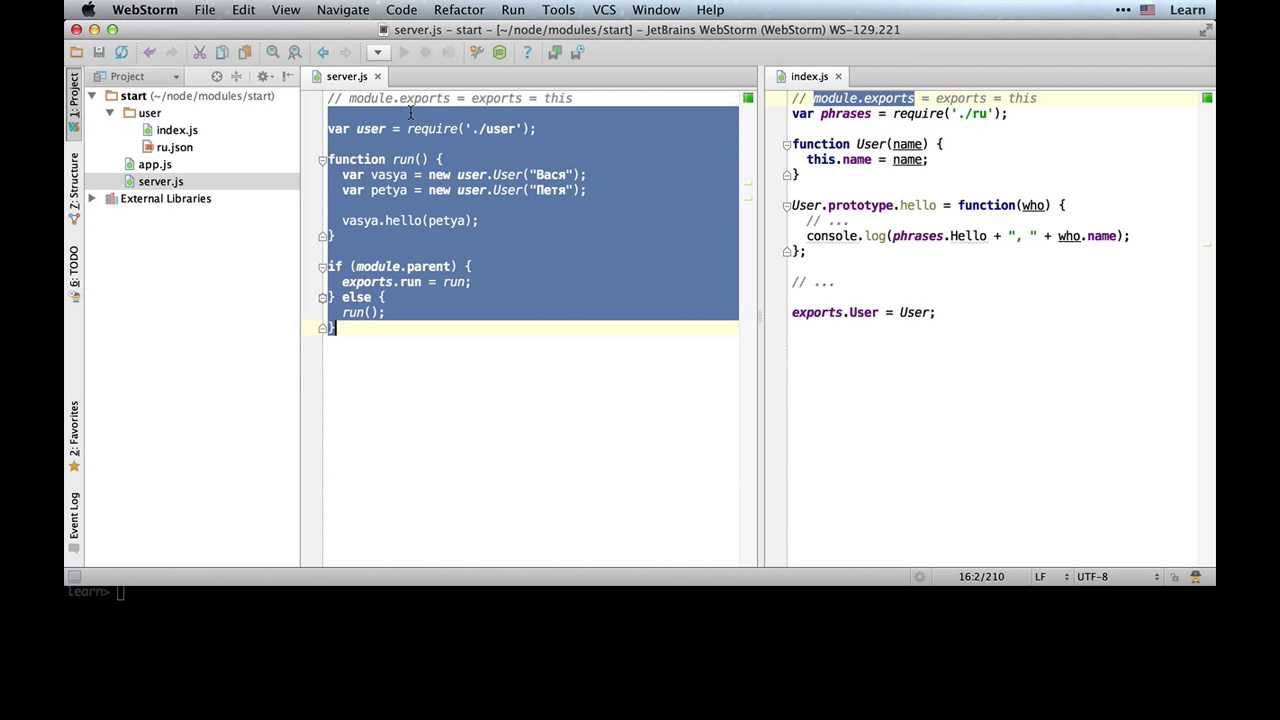
Task: Switch to the index.js editor tab
Action: coord(808,76)
